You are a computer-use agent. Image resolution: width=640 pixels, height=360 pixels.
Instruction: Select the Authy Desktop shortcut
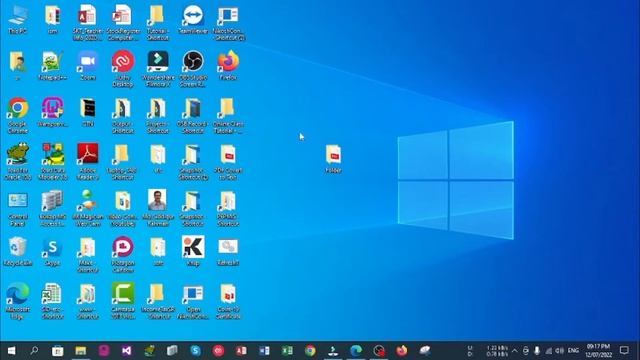[123, 69]
